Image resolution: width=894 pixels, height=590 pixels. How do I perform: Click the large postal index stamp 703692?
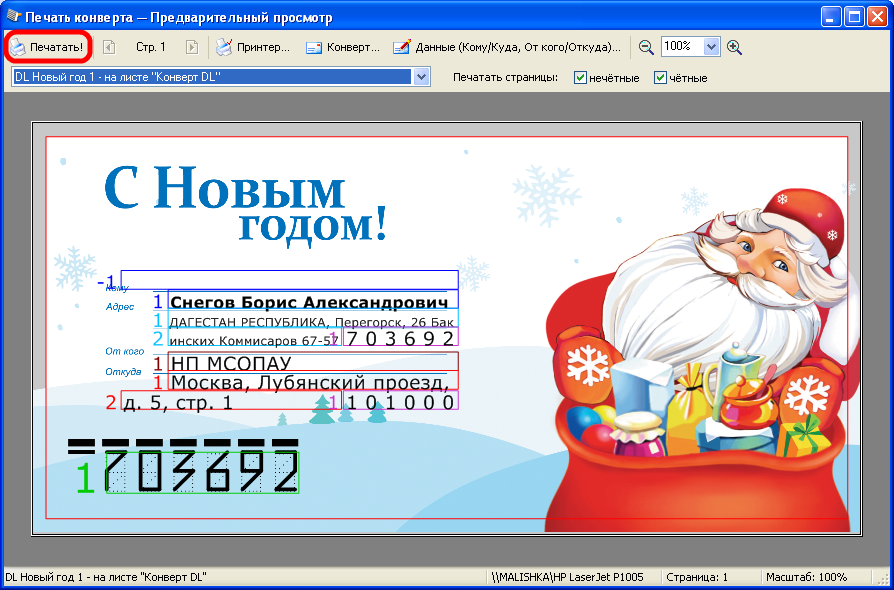pos(202,472)
